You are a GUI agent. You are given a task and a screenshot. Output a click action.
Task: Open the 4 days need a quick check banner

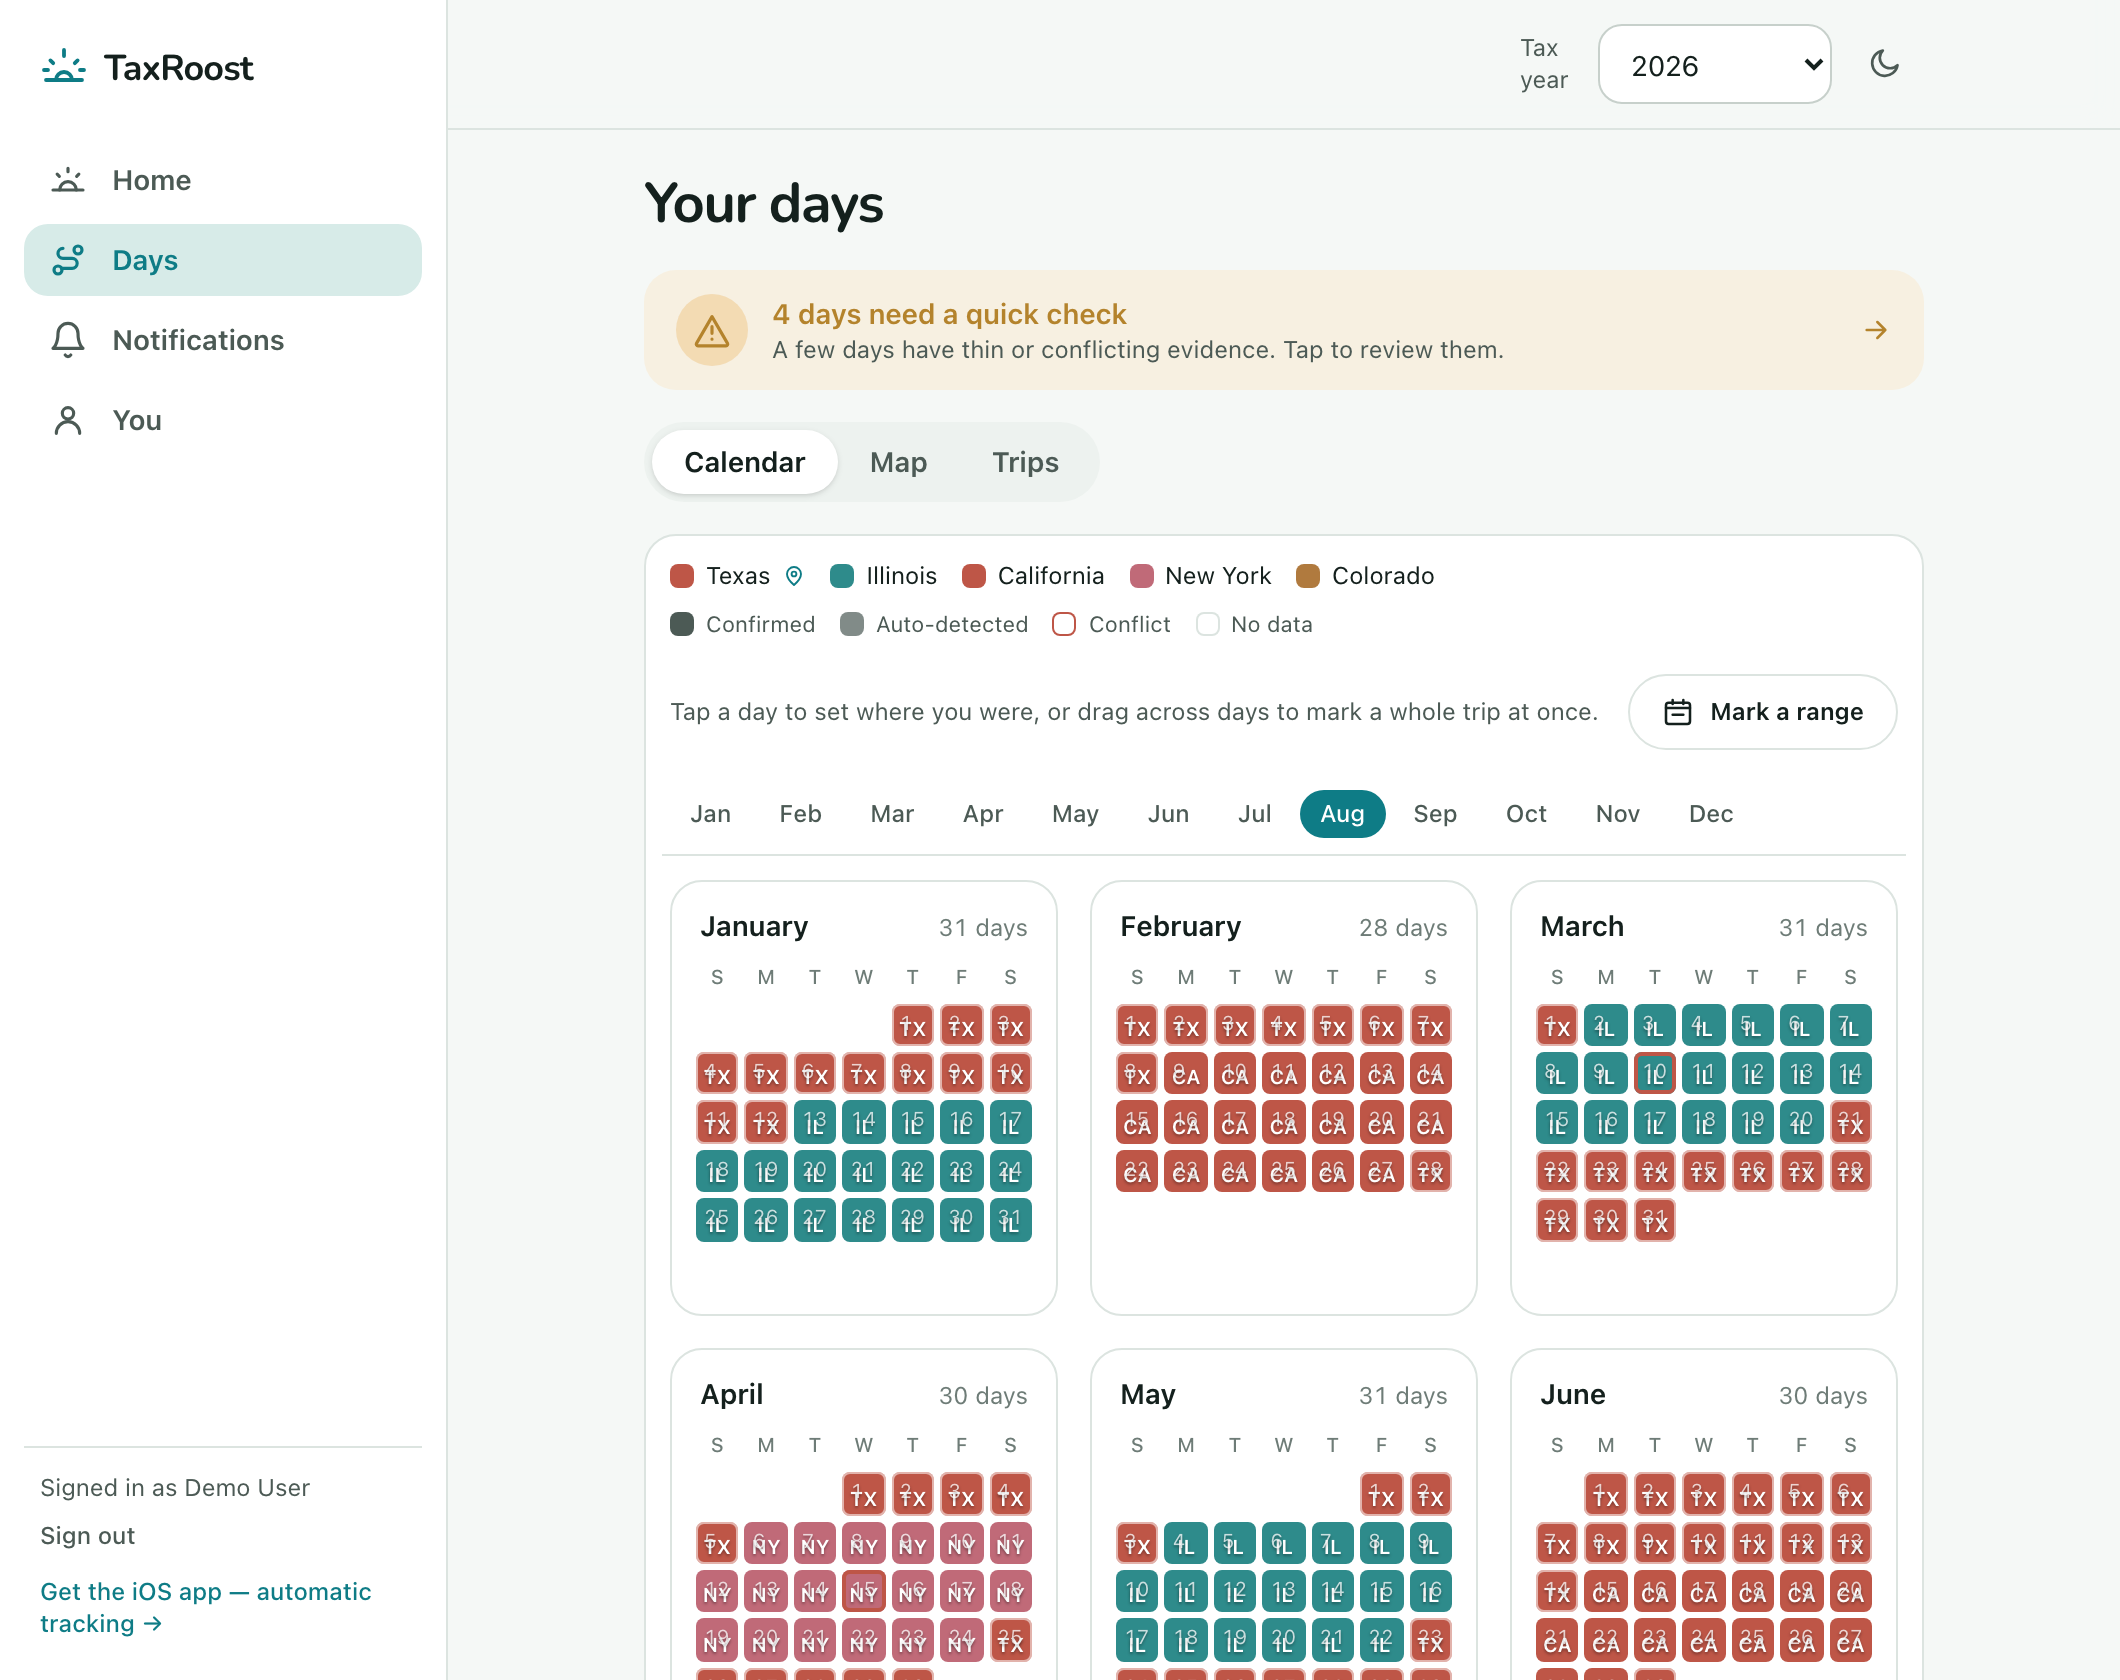coord(1283,330)
